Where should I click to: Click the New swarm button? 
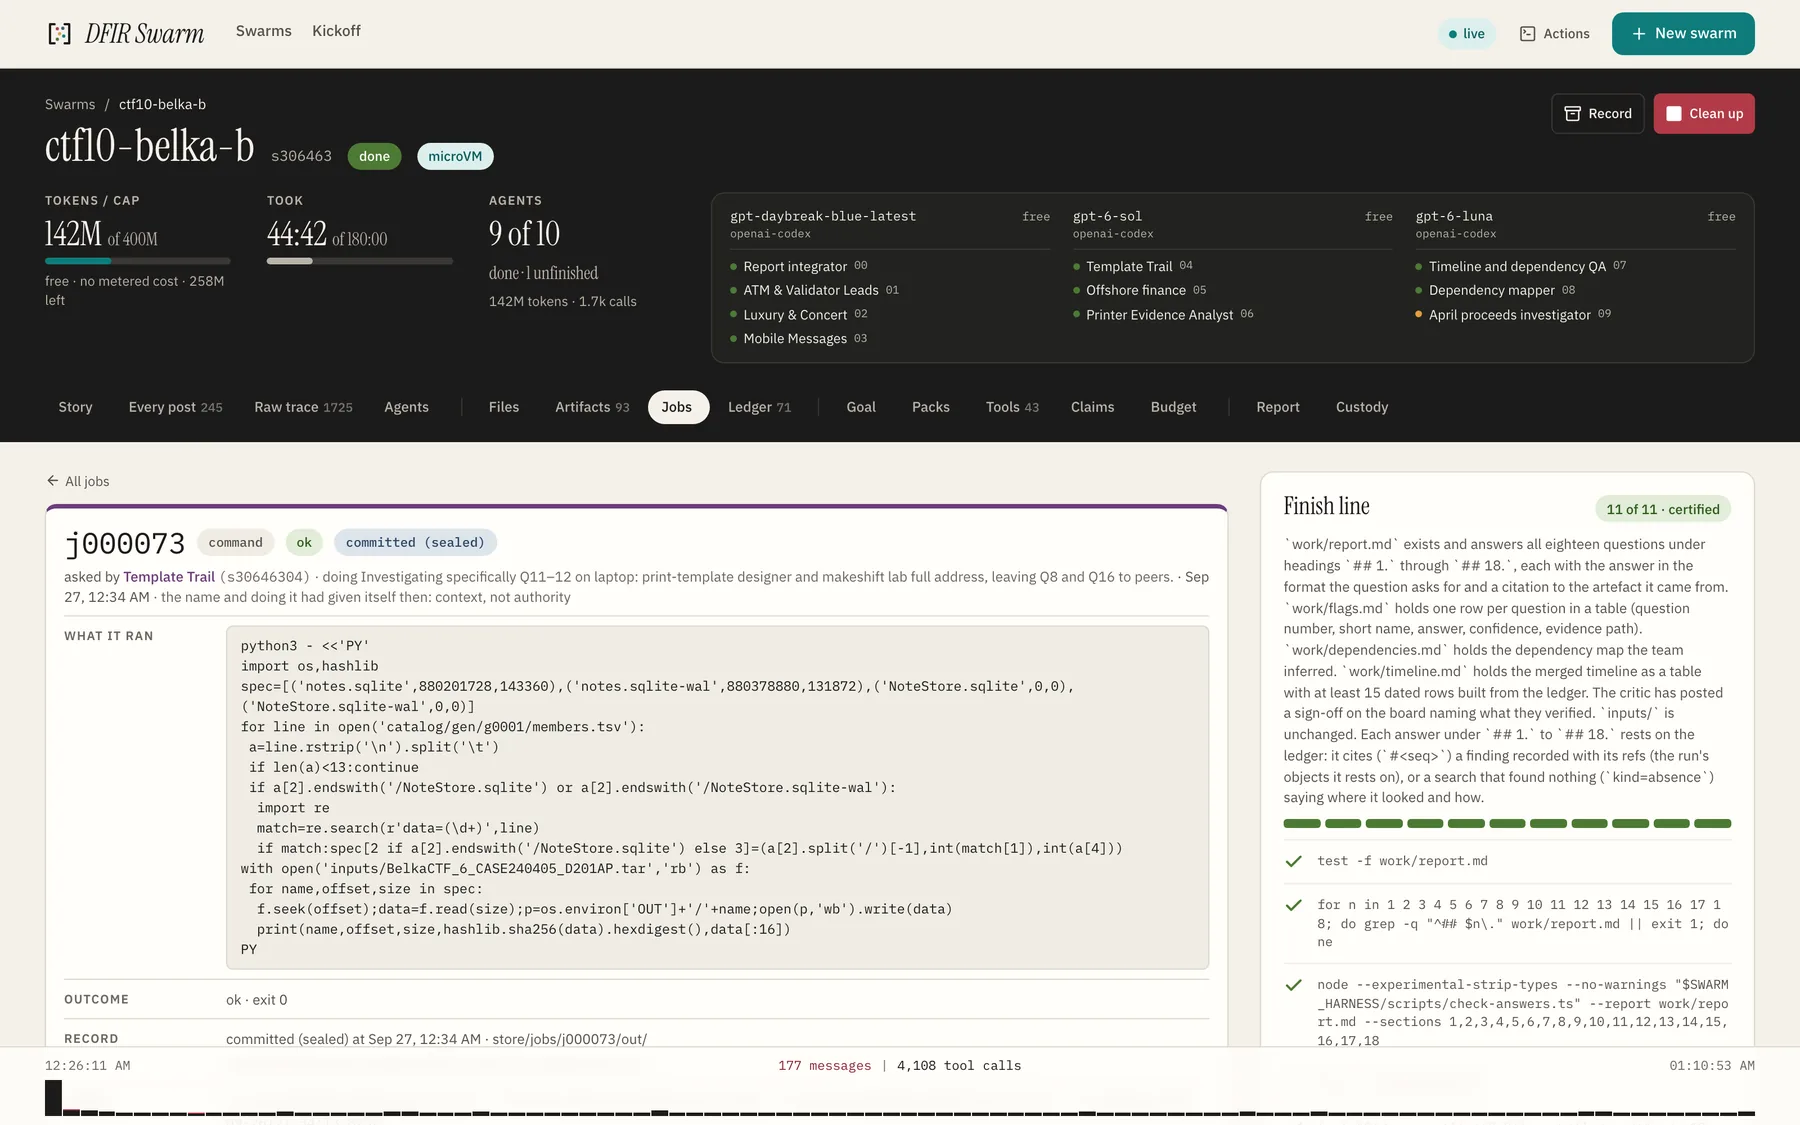[1683, 34]
